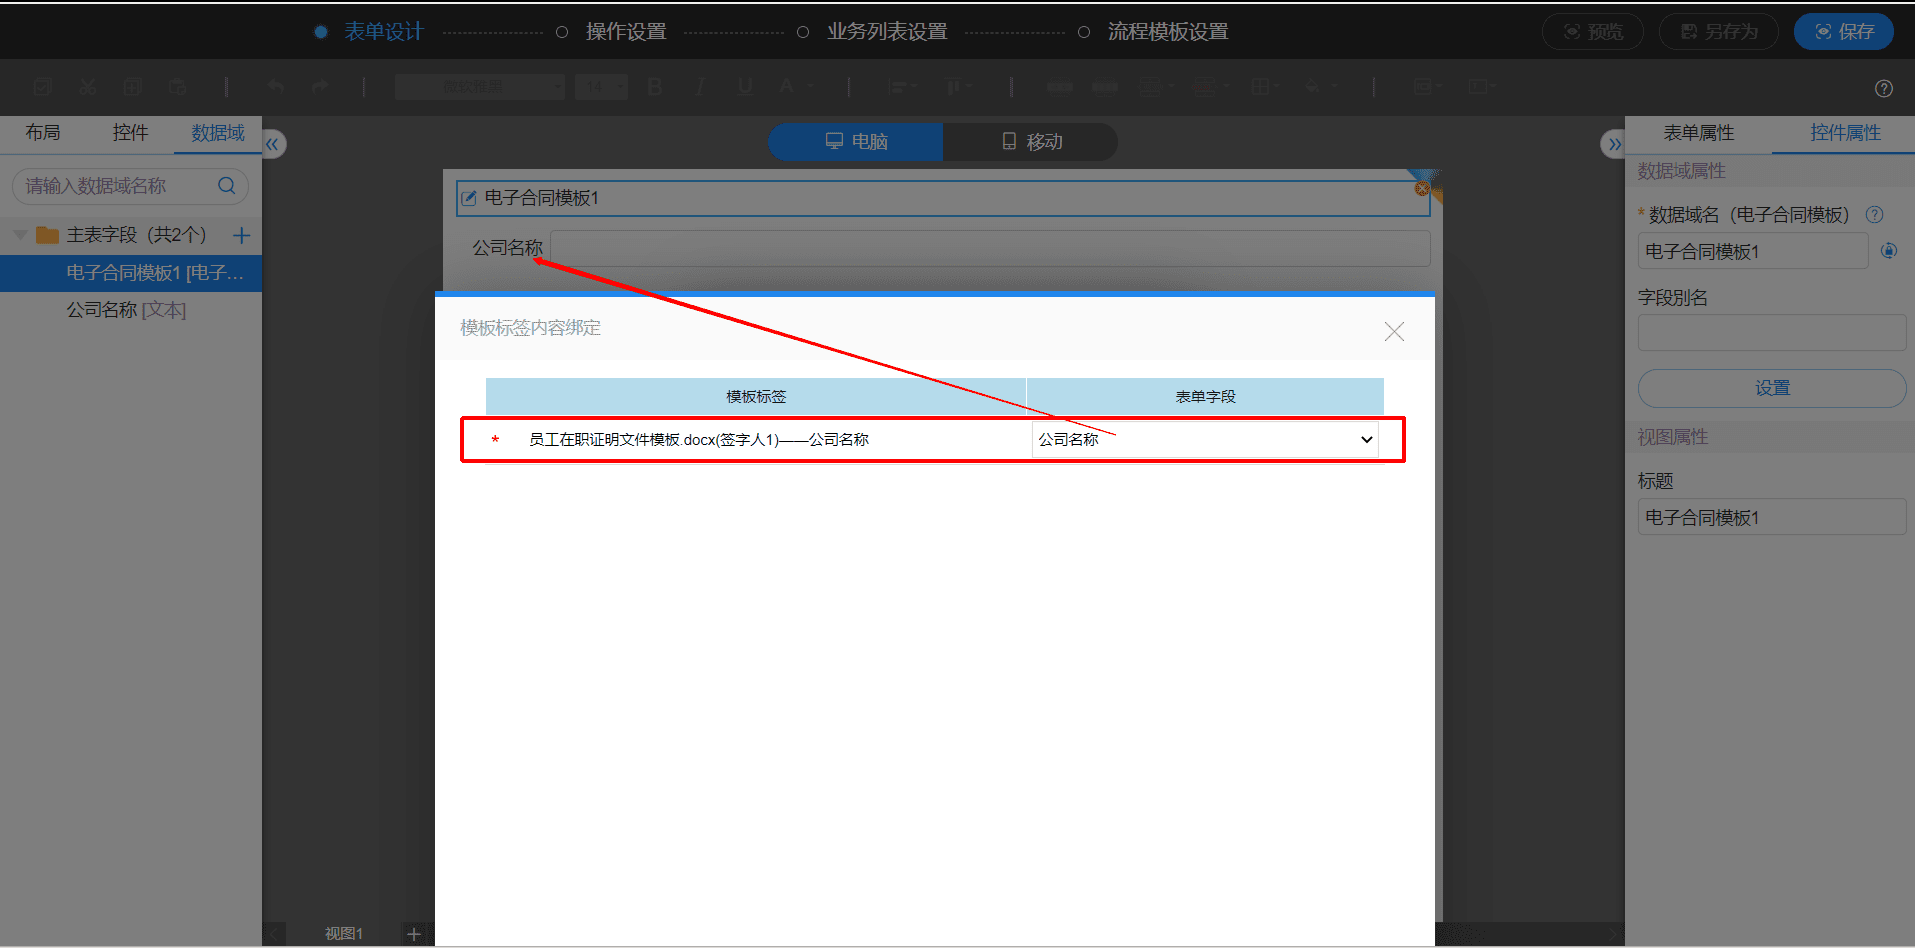Collapse the left panel with double-arrow icon
The width and height of the screenshot is (1915, 948).
tap(273, 144)
